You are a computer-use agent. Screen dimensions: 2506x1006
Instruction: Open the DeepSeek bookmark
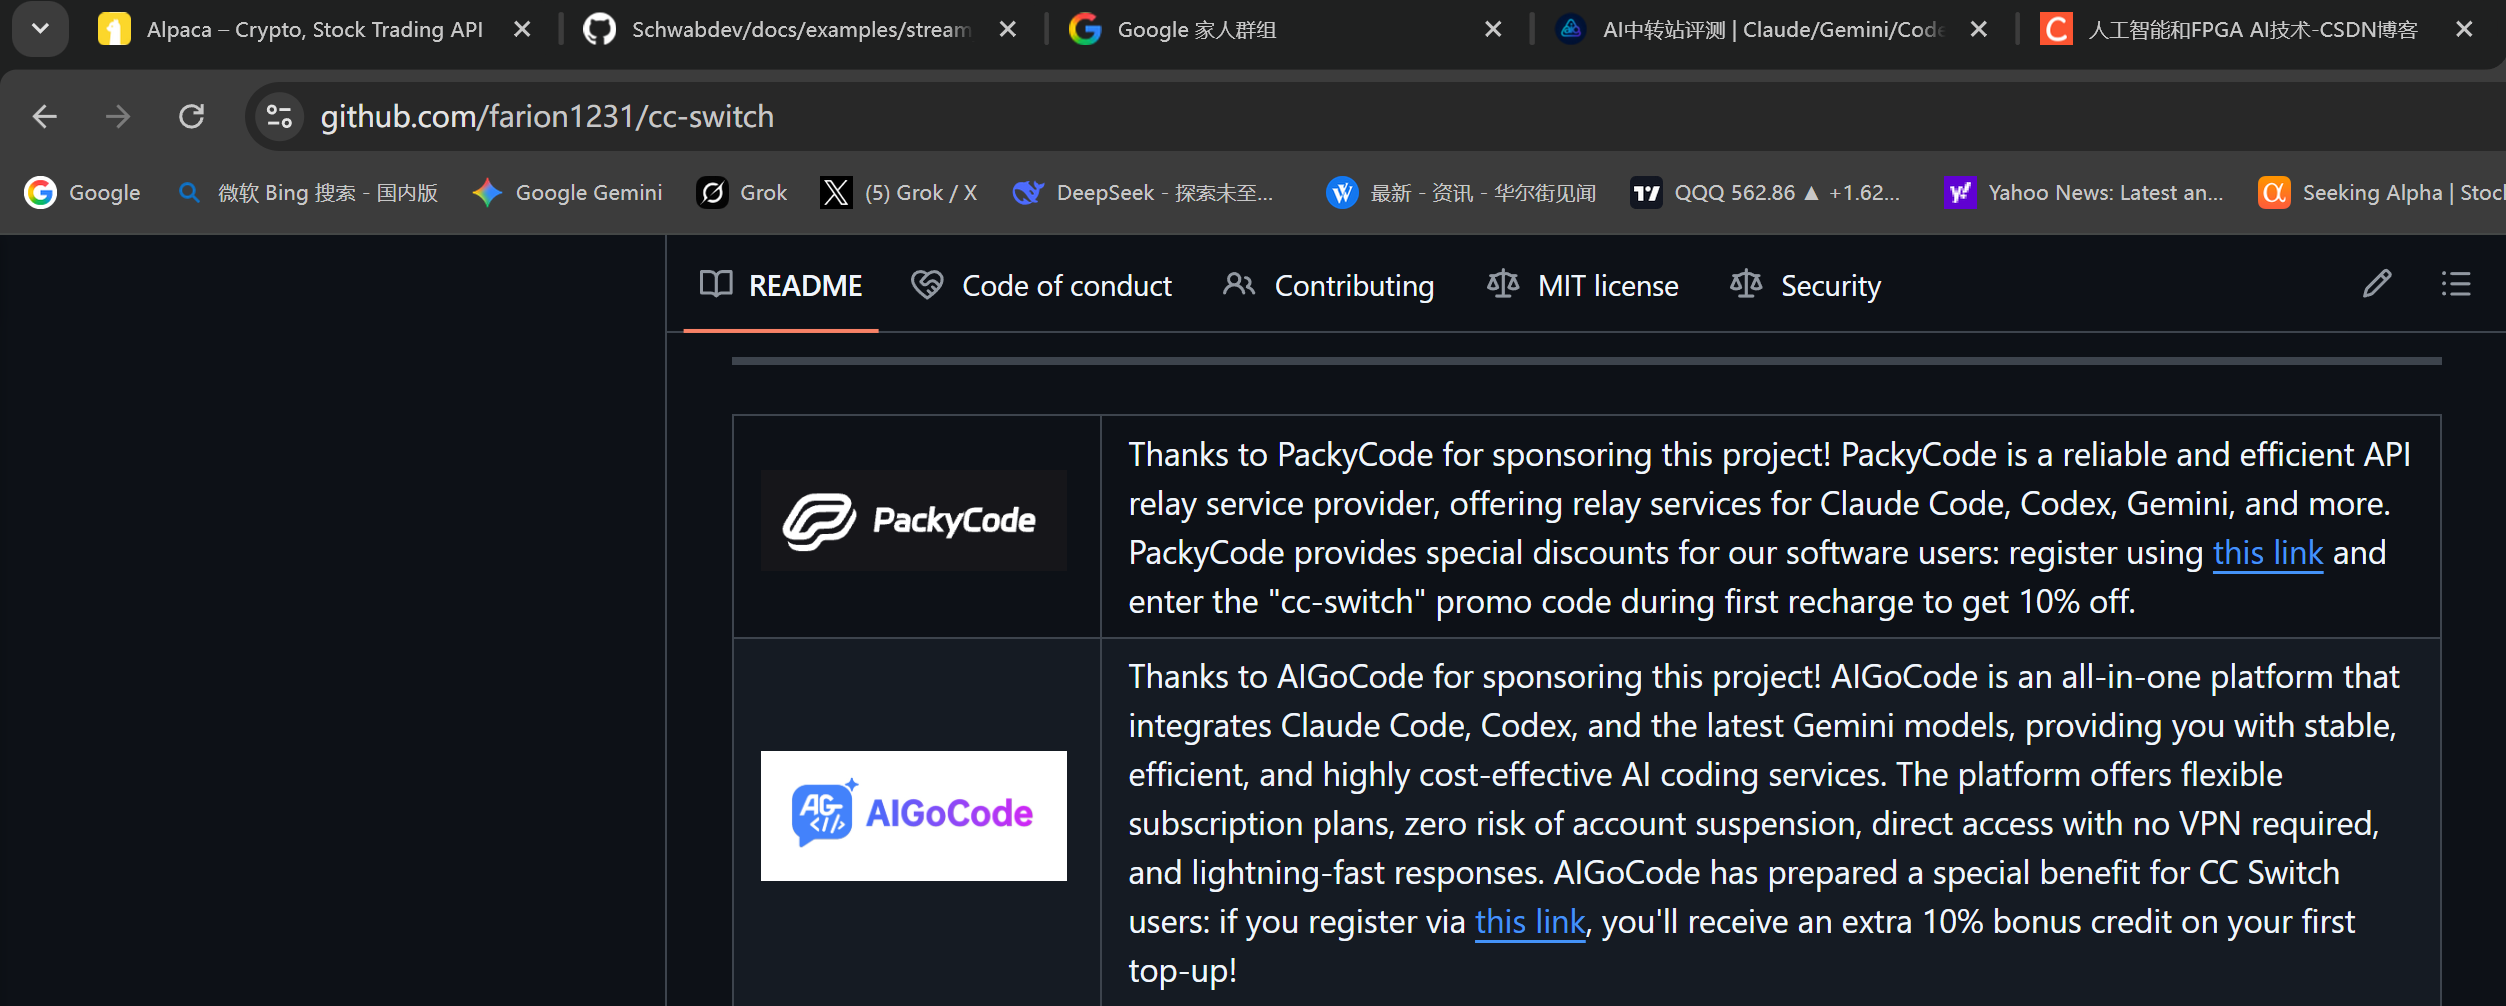pos(1143,193)
